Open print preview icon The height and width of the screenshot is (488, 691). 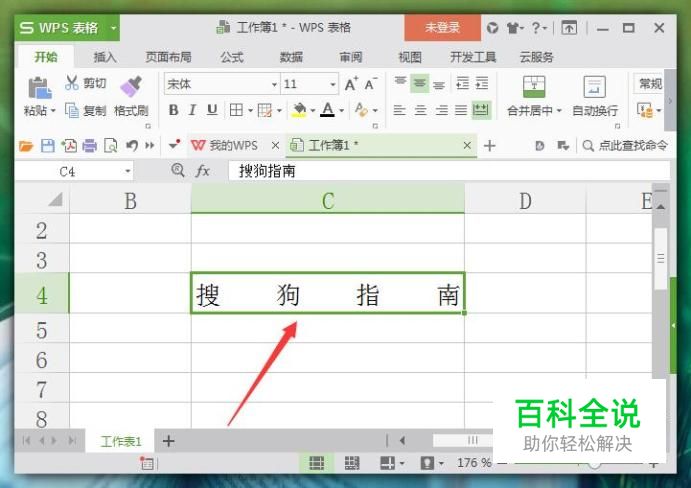click(110, 145)
